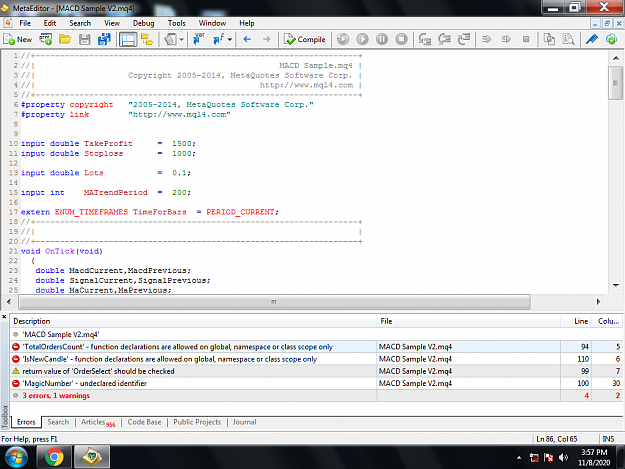Close the Toolbox panel with the x
The image size is (625, 469).
tap(4, 317)
